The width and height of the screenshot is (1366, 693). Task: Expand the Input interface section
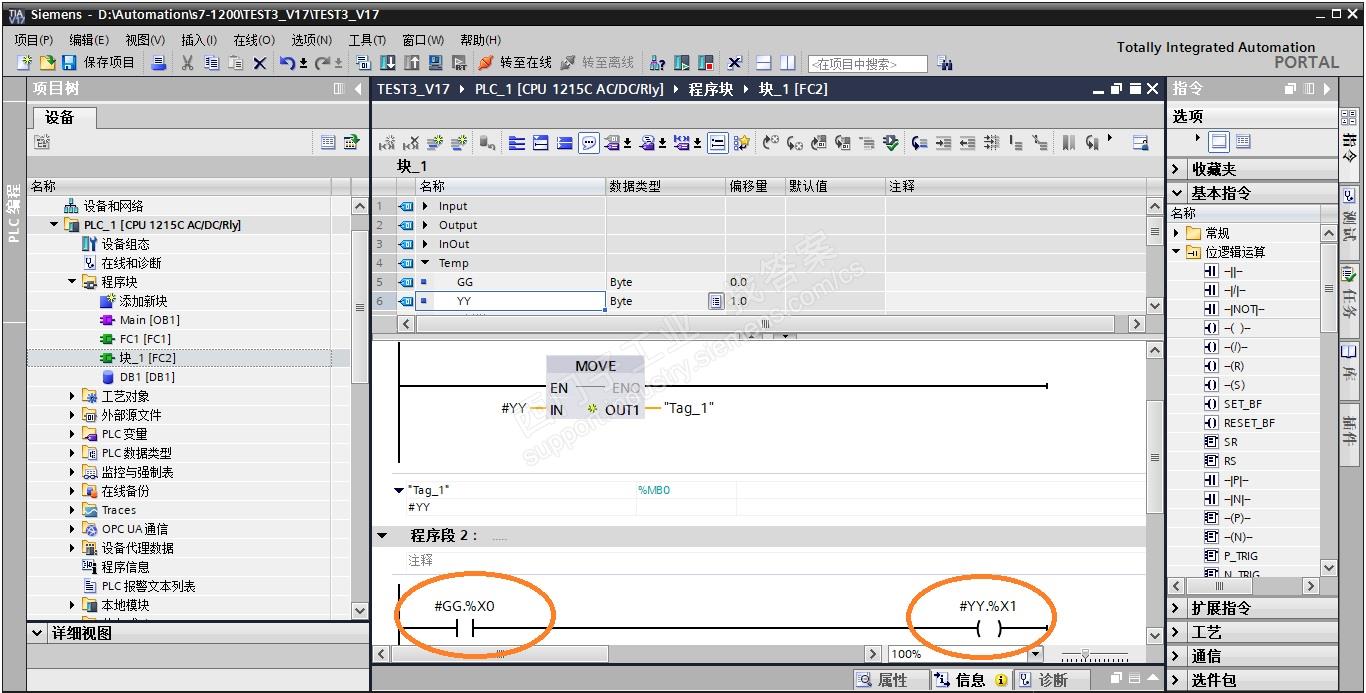[x=426, y=206]
